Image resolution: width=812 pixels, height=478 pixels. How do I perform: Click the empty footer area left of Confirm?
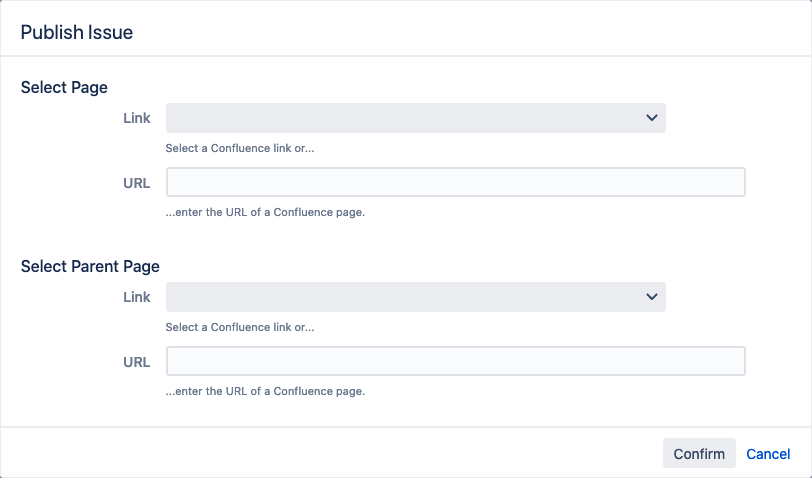click(x=330, y=453)
